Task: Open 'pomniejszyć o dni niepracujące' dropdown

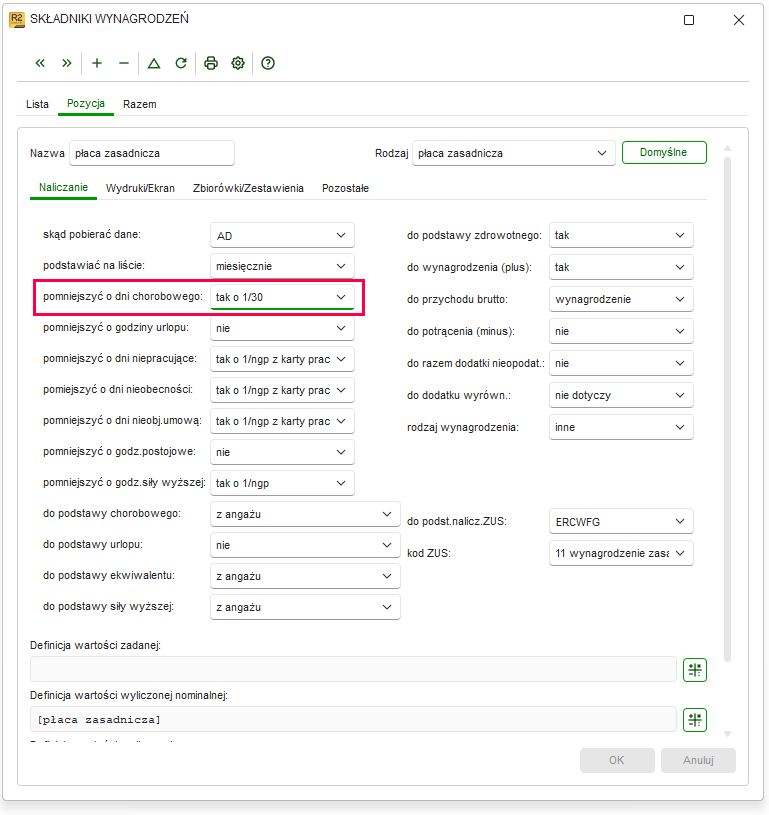Action: (x=282, y=359)
